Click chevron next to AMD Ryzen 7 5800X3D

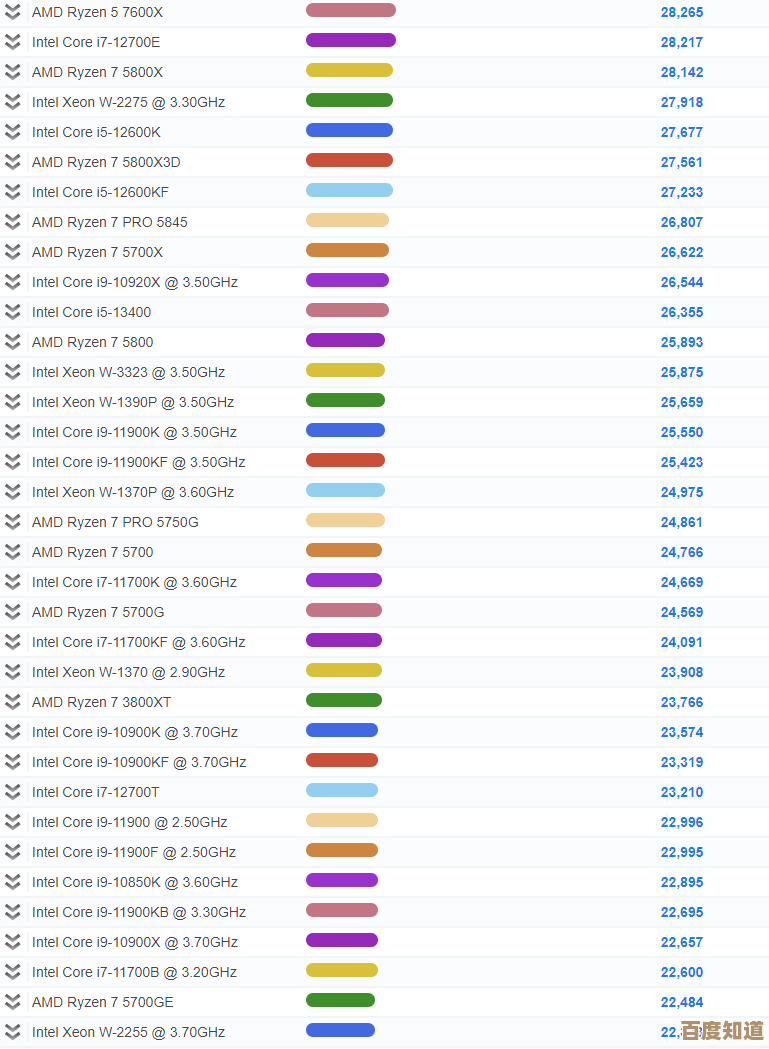pos(12,162)
